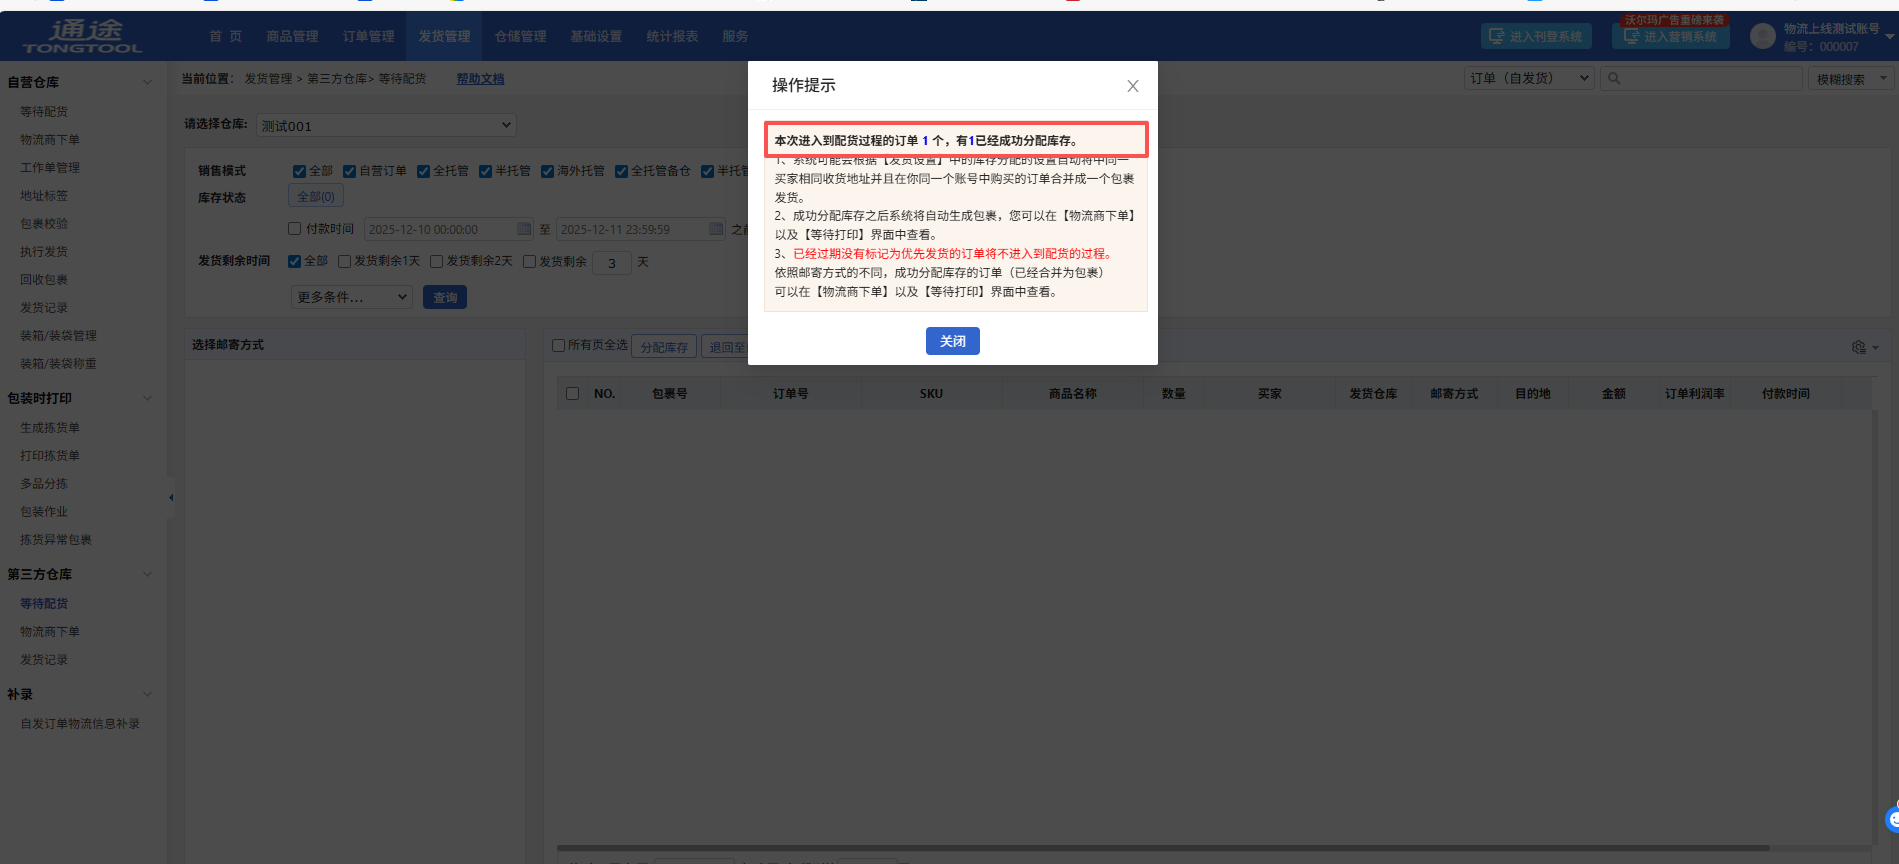This screenshot has width=1899, height=864.
Task: Enable the 付款时间 checkbox
Action: [x=295, y=229]
